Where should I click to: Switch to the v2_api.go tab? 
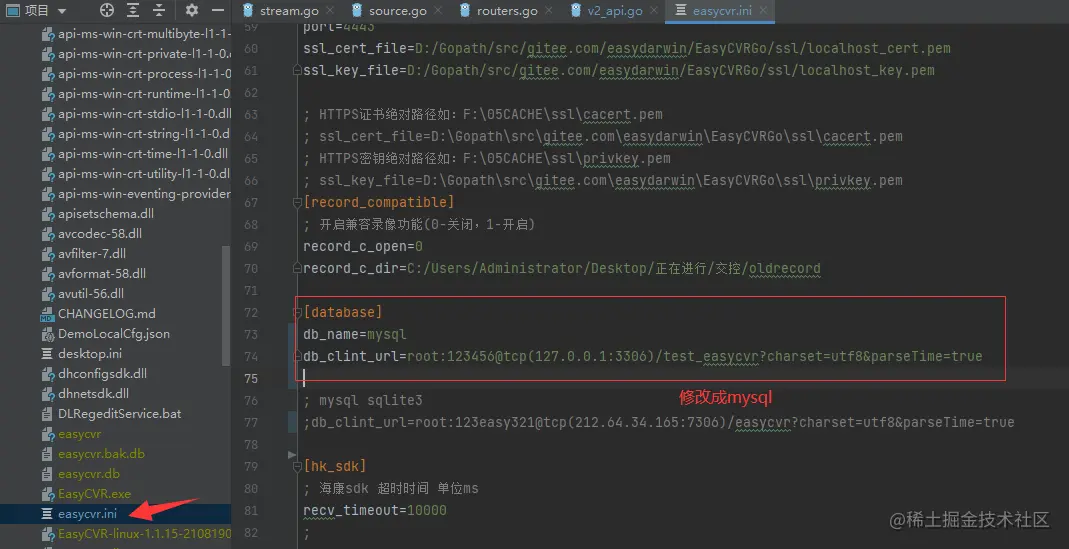tap(614, 11)
